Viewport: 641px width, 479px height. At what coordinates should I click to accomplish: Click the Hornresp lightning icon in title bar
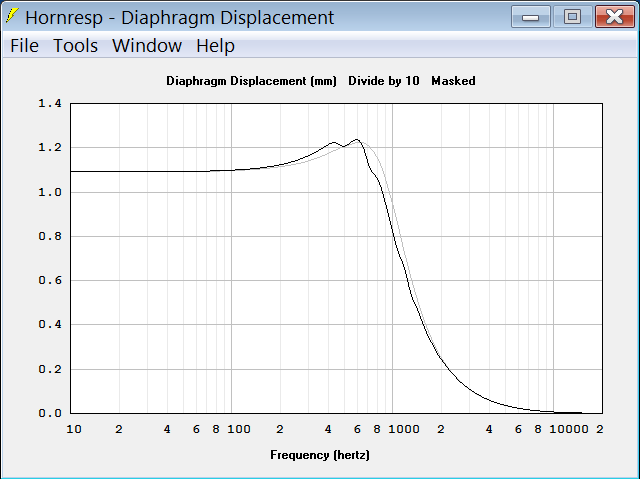[x=12, y=16]
